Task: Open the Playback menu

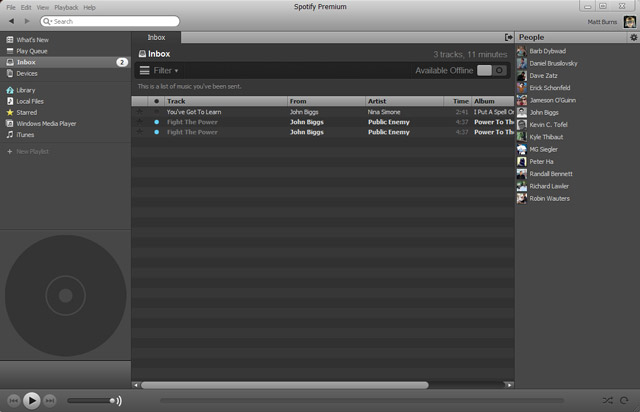Action: coord(66,7)
